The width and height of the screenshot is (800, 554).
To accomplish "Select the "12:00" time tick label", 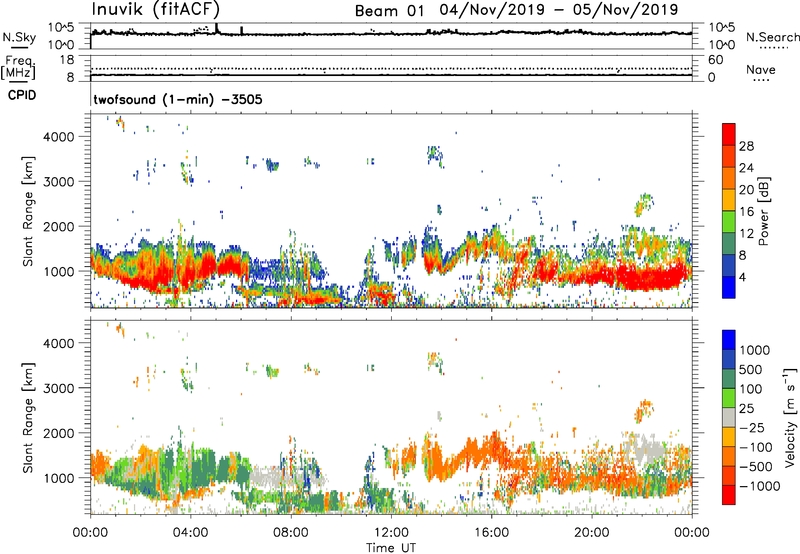I will (391, 533).
